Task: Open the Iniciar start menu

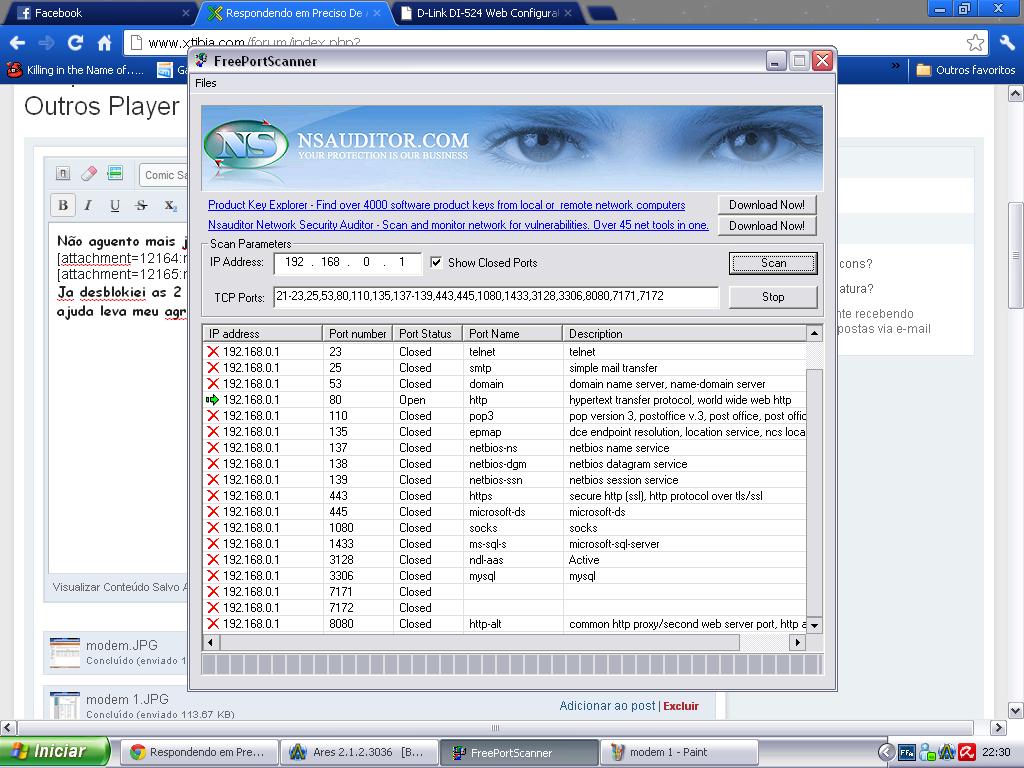Action: (x=55, y=752)
